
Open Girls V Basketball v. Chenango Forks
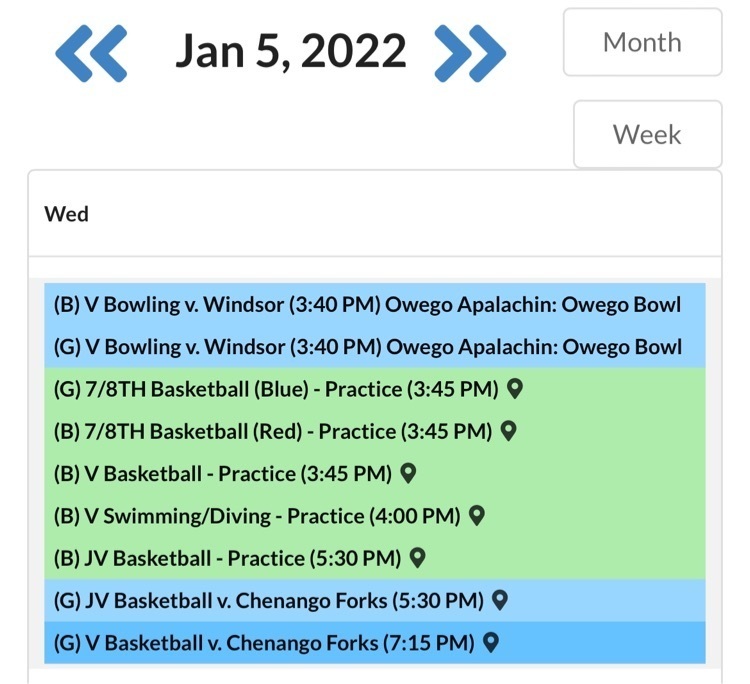[x=264, y=642]
